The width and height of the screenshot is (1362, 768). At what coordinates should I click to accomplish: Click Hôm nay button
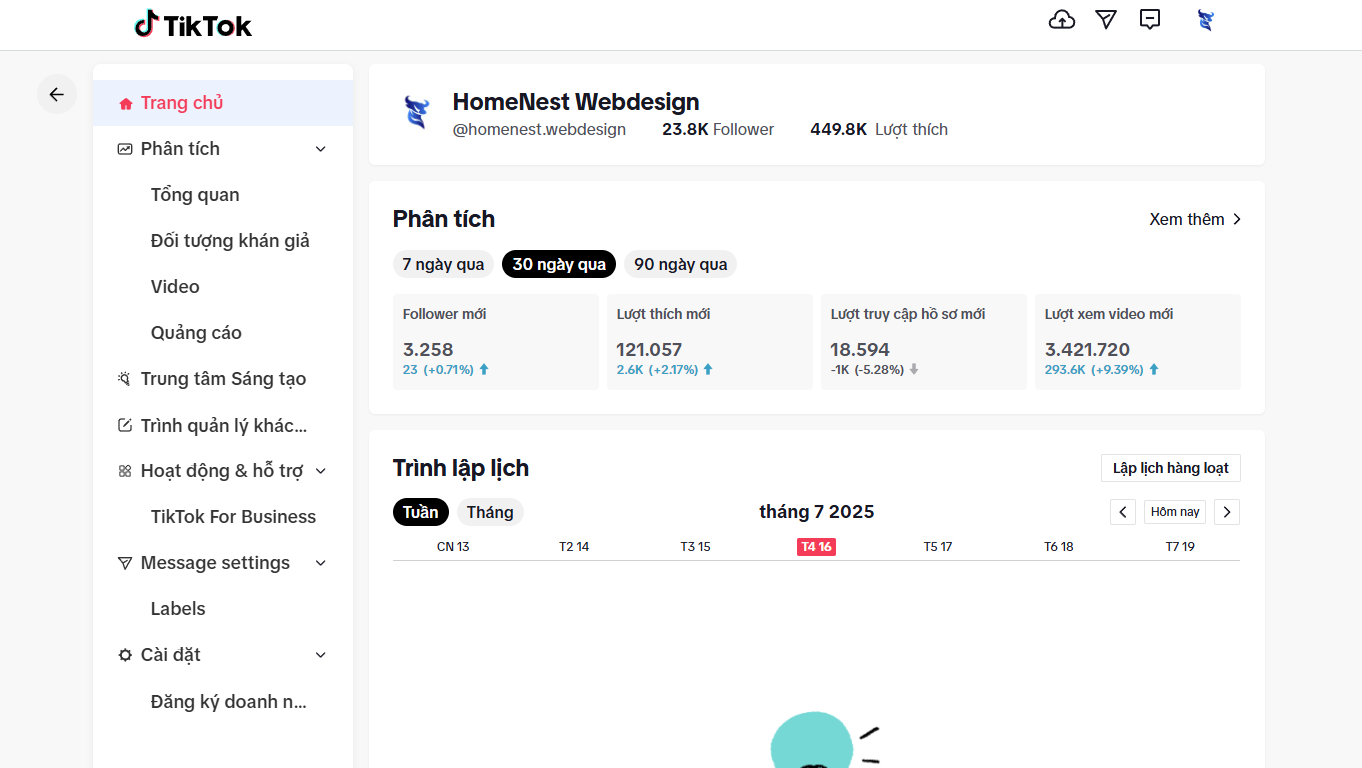pos(1175,512)
